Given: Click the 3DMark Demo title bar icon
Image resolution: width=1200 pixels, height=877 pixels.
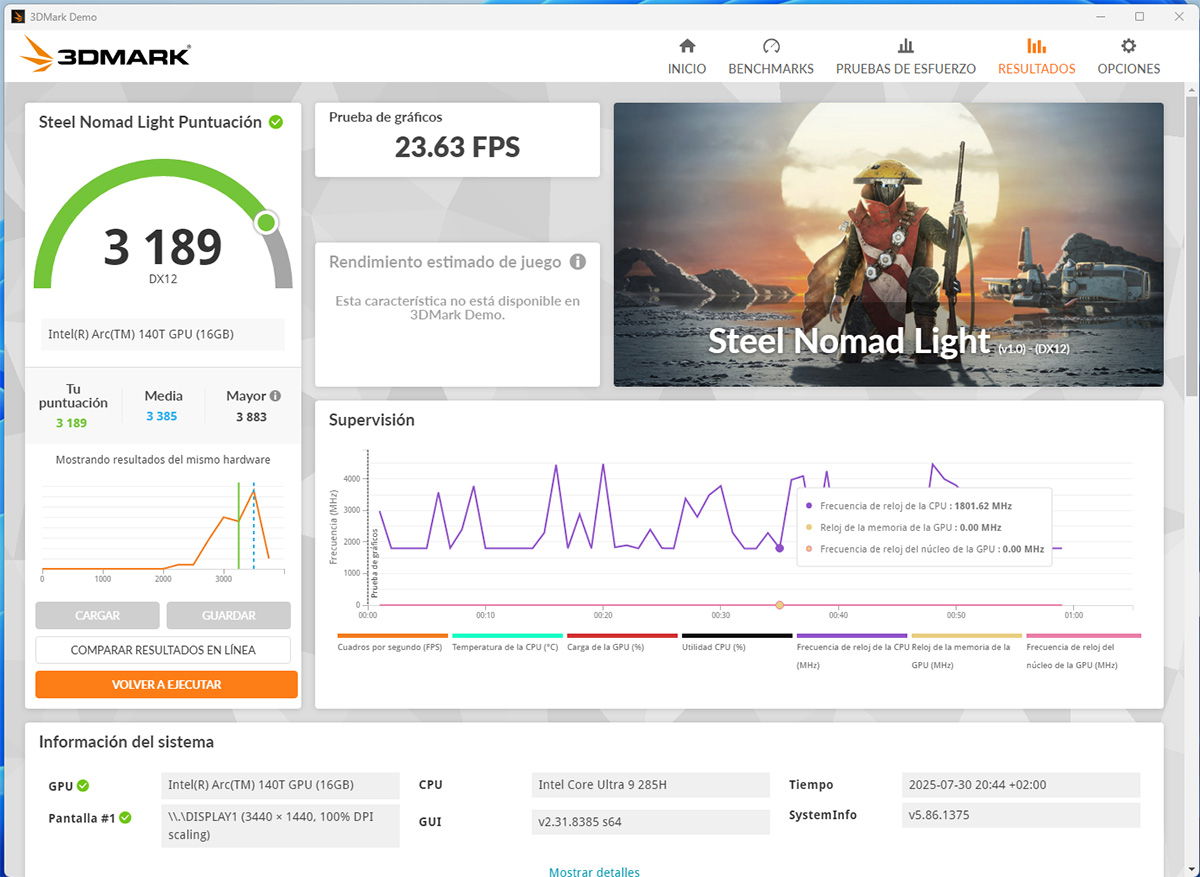Looking at the screenshot, I should pos(17,17).
